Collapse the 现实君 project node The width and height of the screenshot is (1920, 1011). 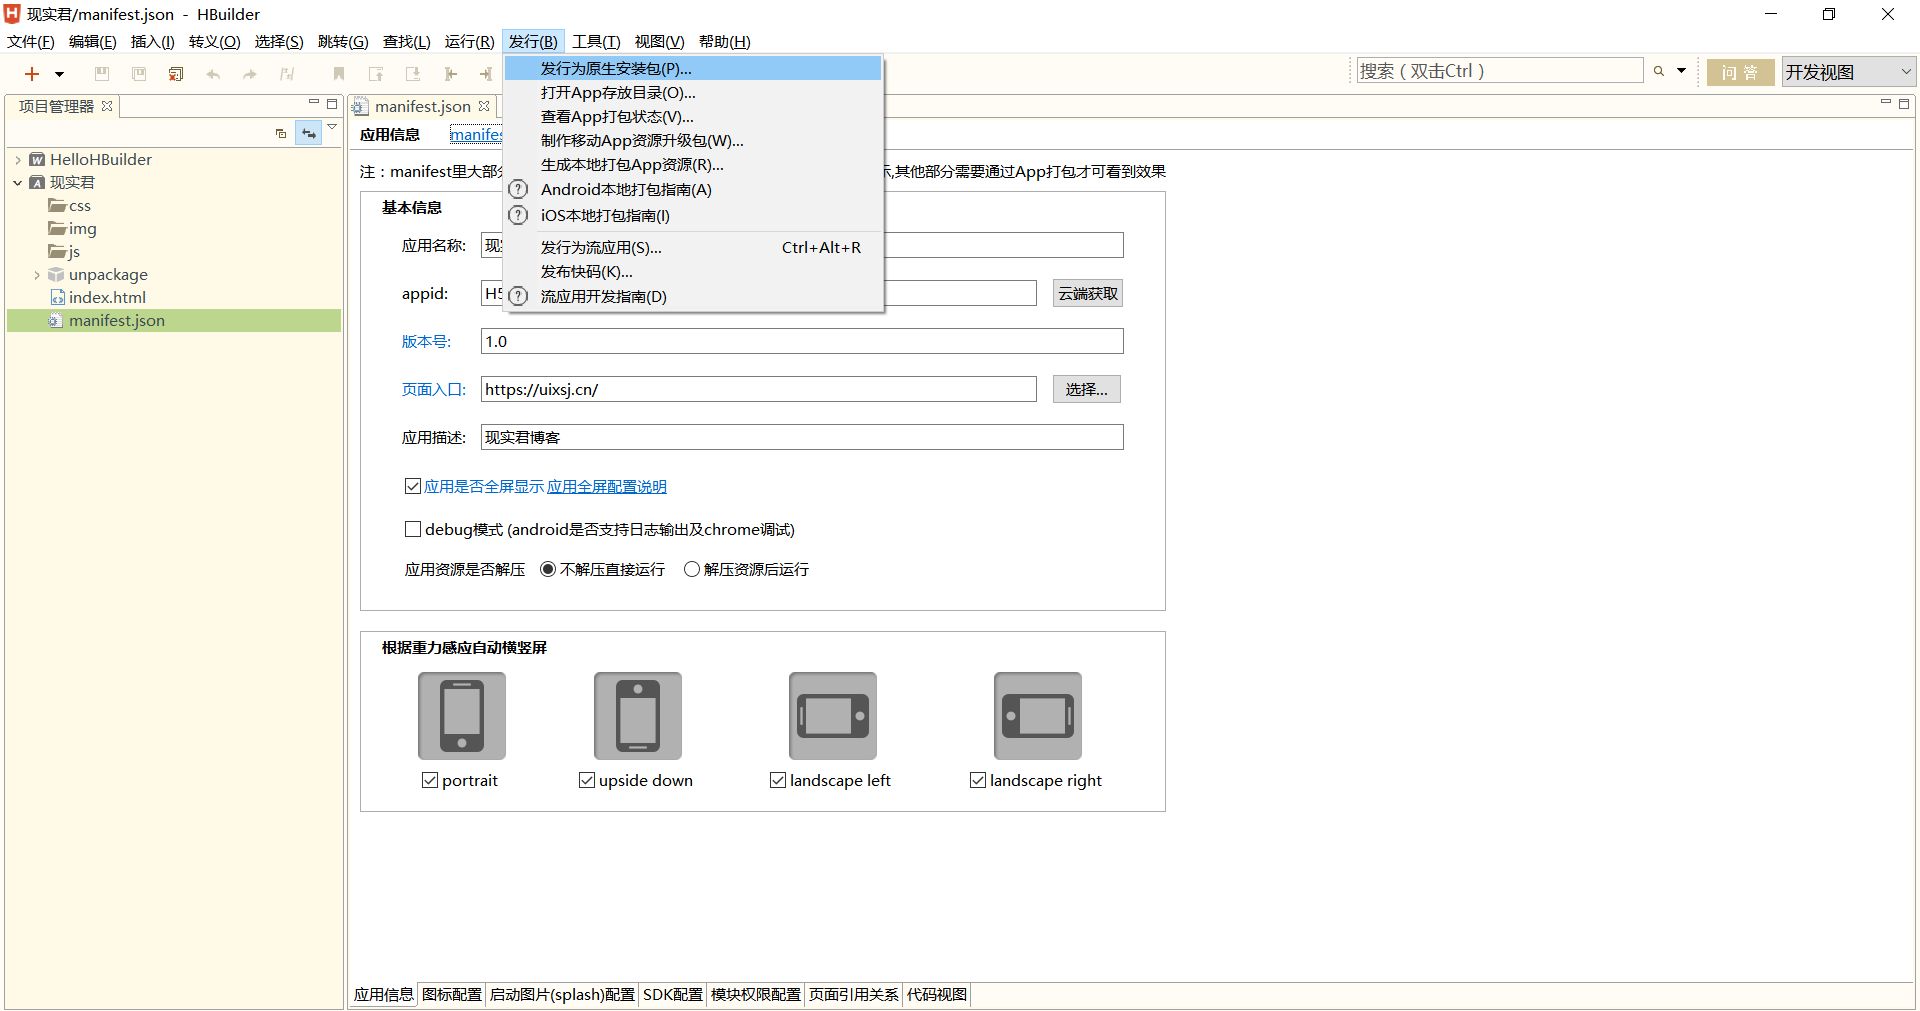[18, 183]
